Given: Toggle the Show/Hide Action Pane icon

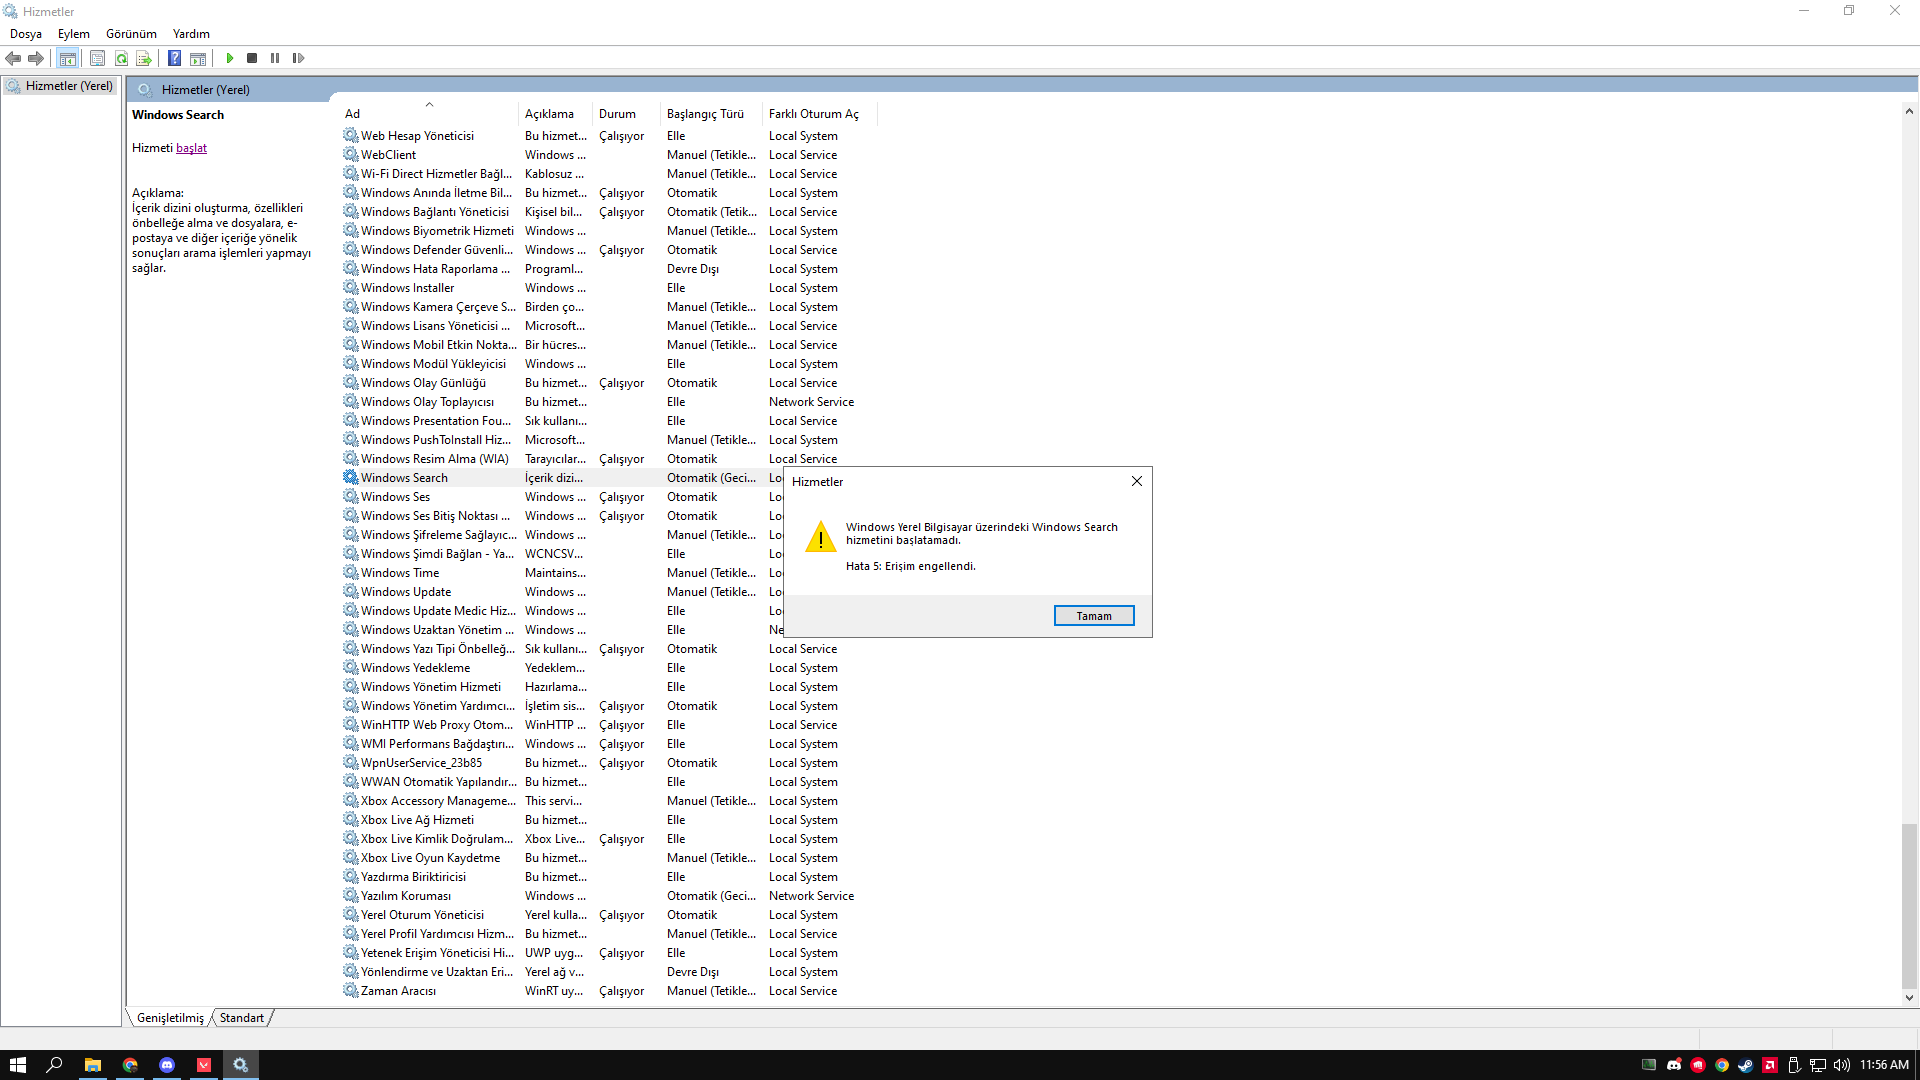Looking at the screenshot, I should point(198,58).
